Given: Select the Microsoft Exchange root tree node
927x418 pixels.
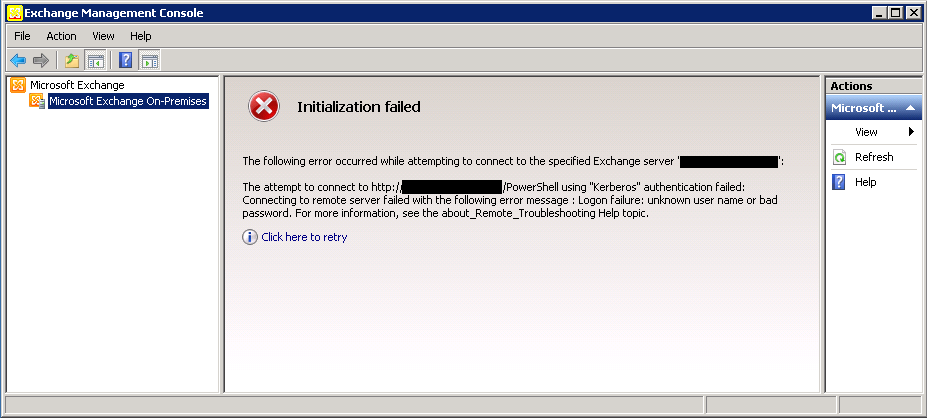Looking at the screenshot, I should click(76, 85).
